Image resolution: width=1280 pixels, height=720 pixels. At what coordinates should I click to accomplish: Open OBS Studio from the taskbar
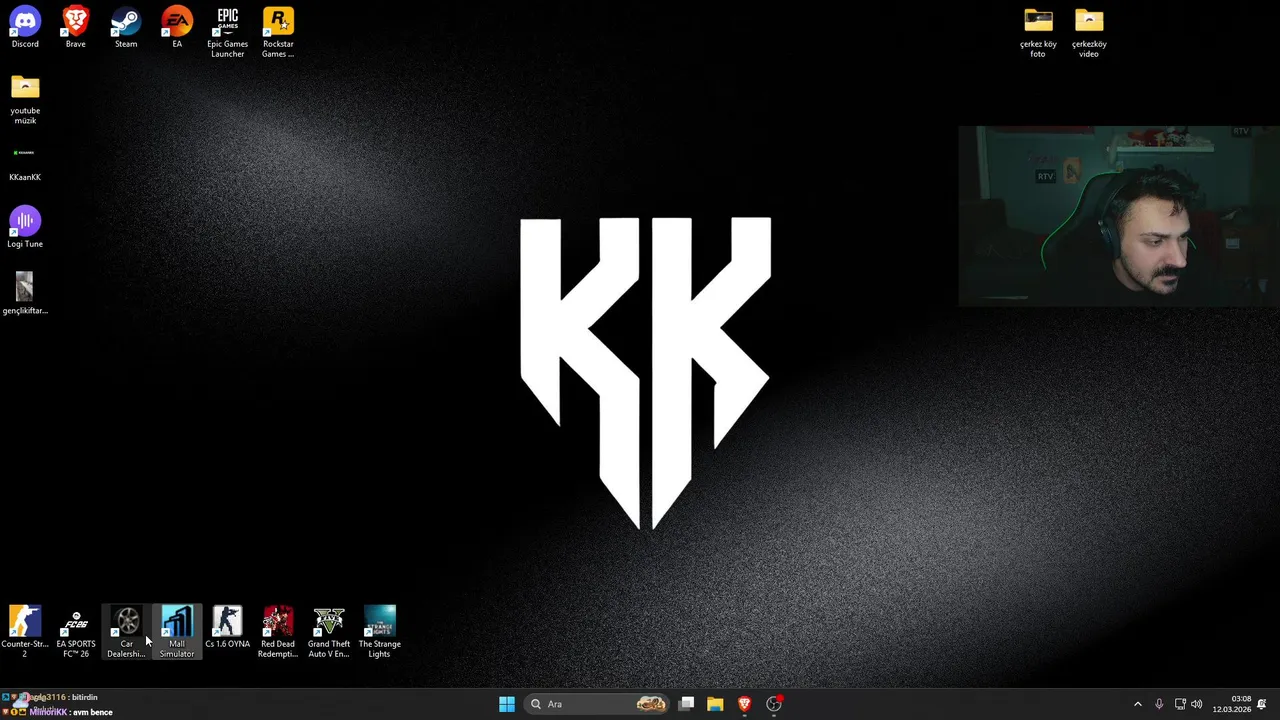coord(774,704)
